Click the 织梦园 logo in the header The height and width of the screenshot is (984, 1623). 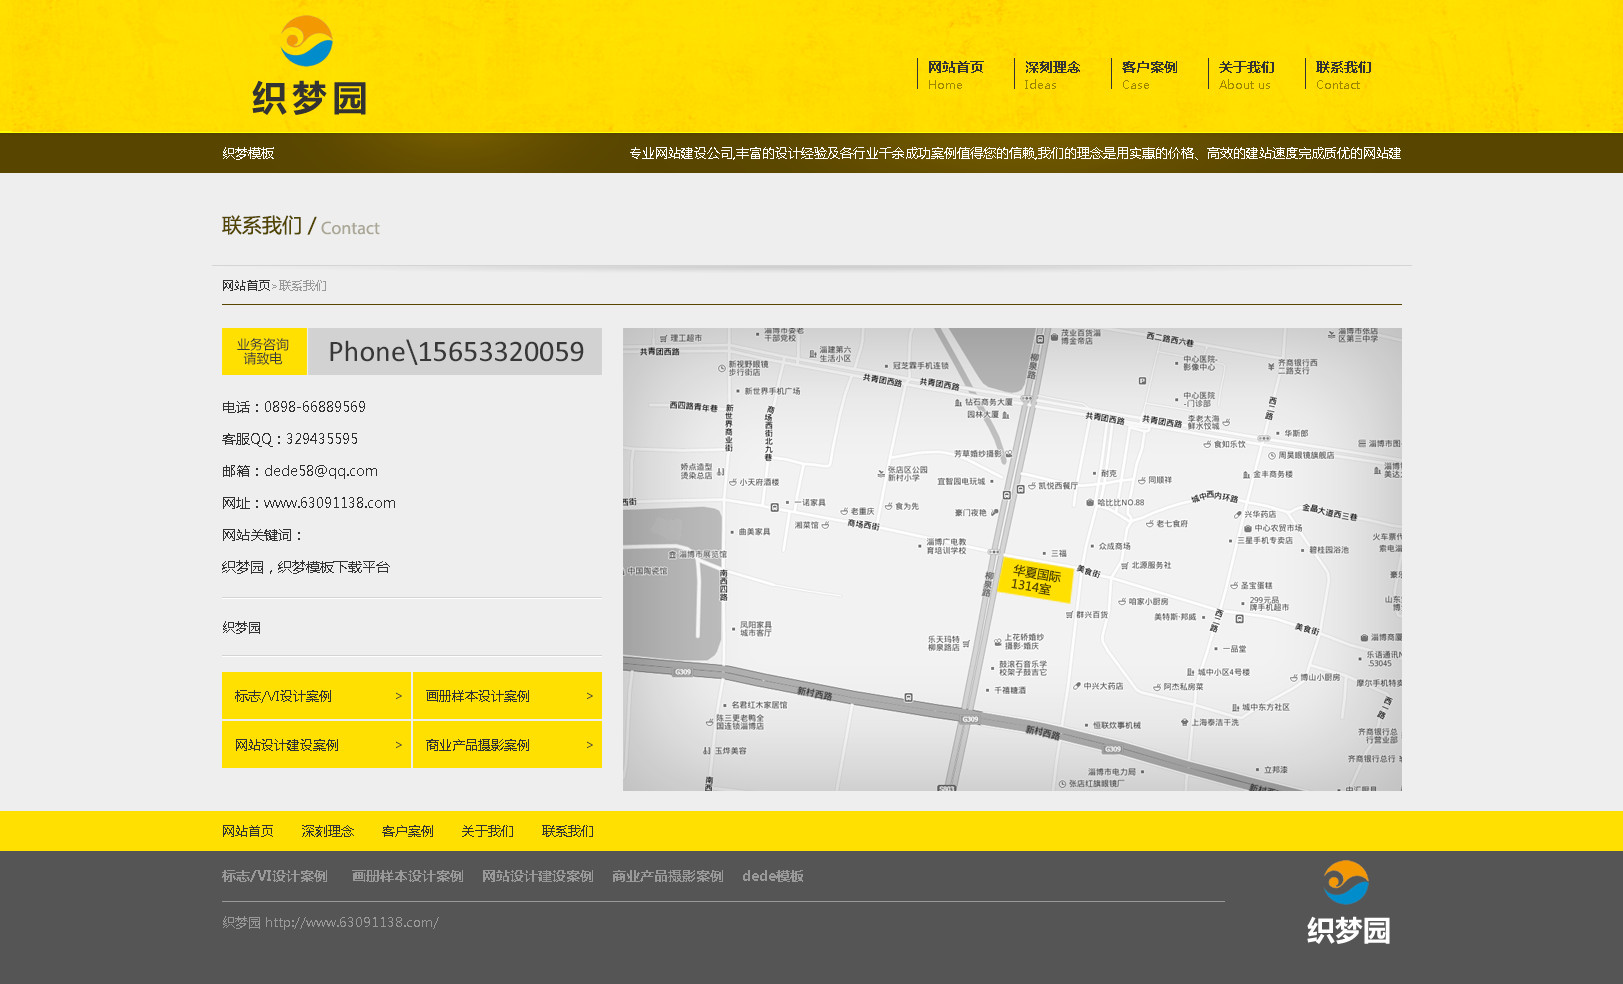(x=309, y=66)
